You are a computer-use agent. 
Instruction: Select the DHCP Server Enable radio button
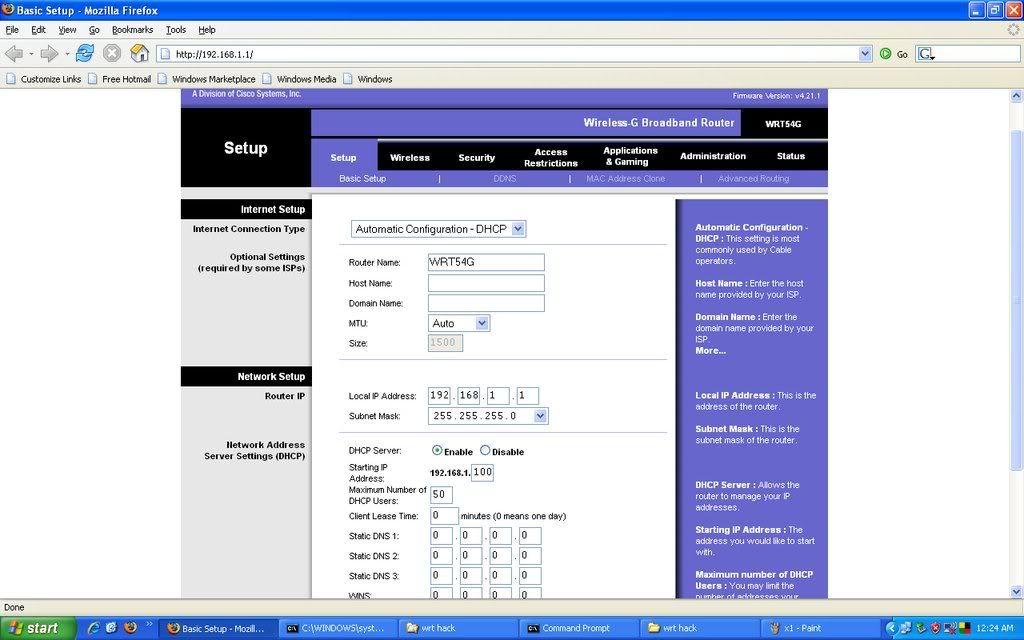(437, 450)
